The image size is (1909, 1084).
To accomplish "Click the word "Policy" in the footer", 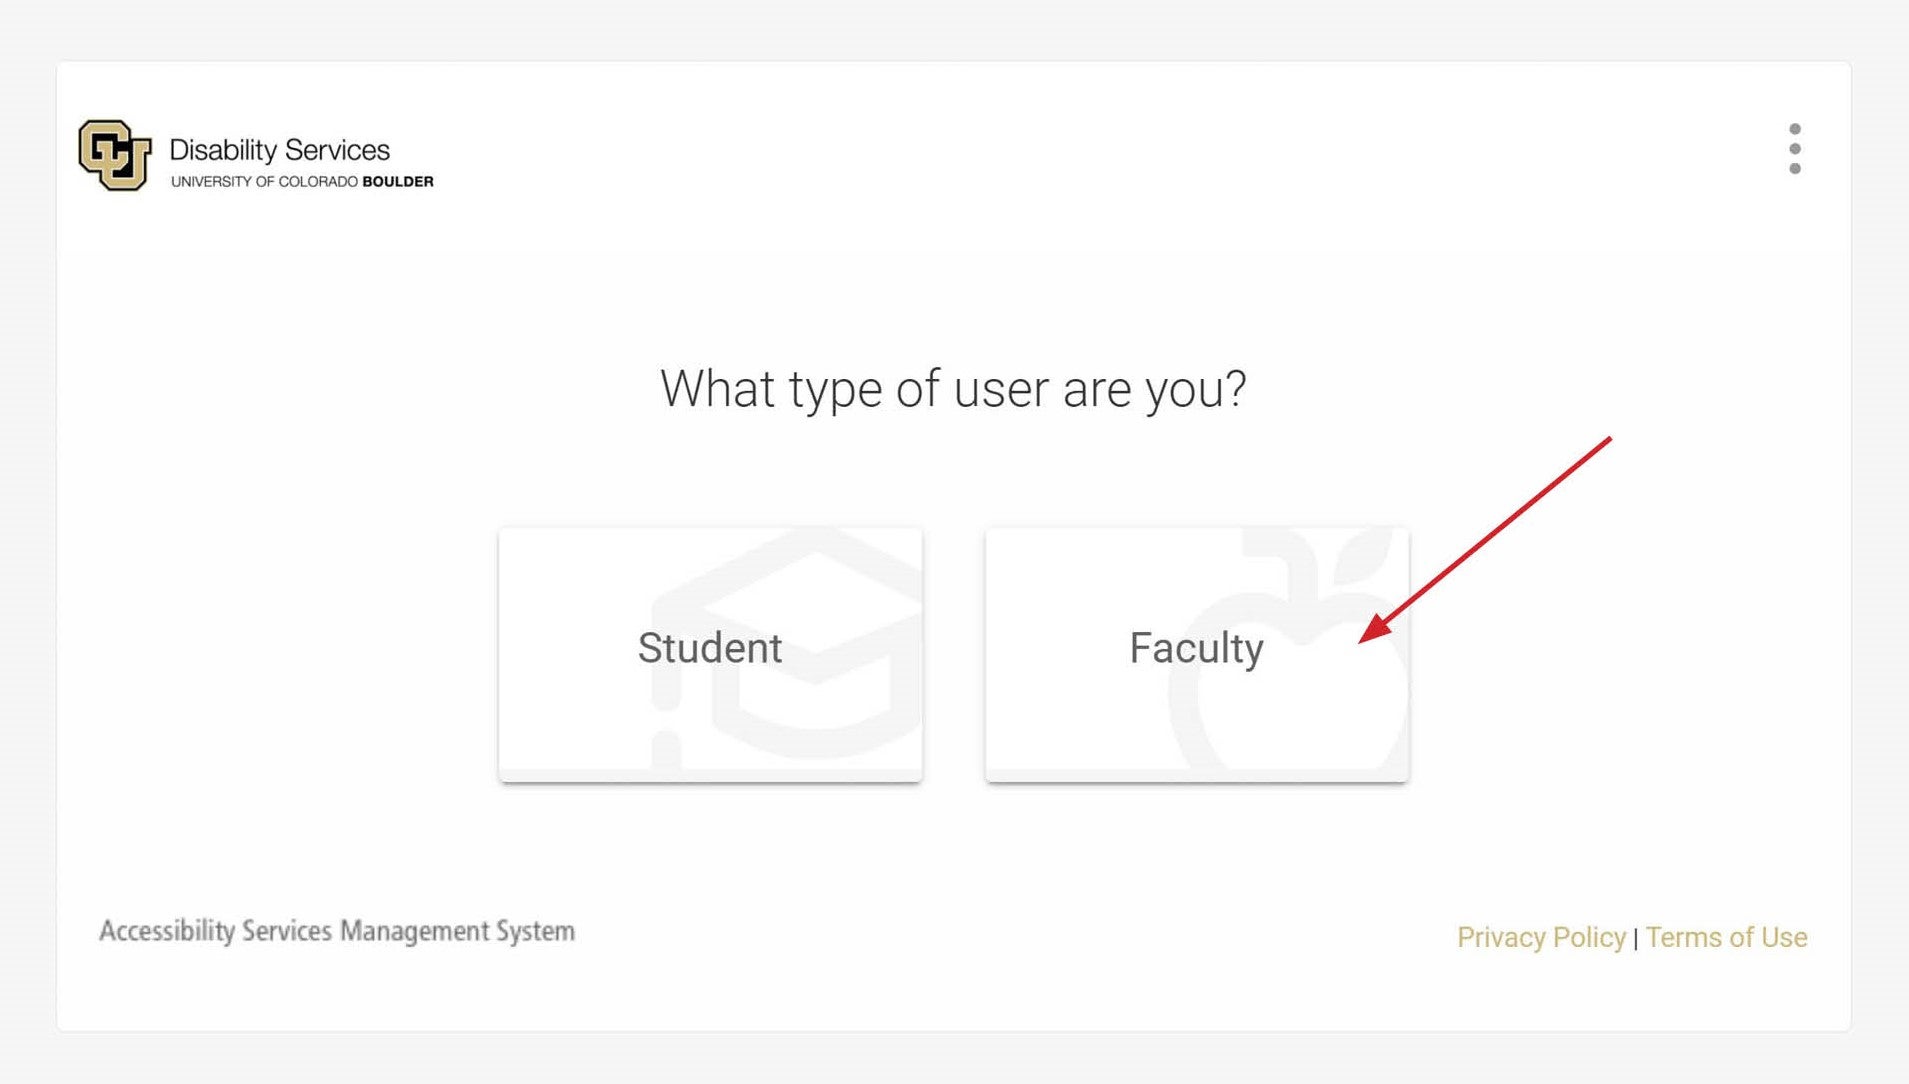I will (x=1589, y=937).
